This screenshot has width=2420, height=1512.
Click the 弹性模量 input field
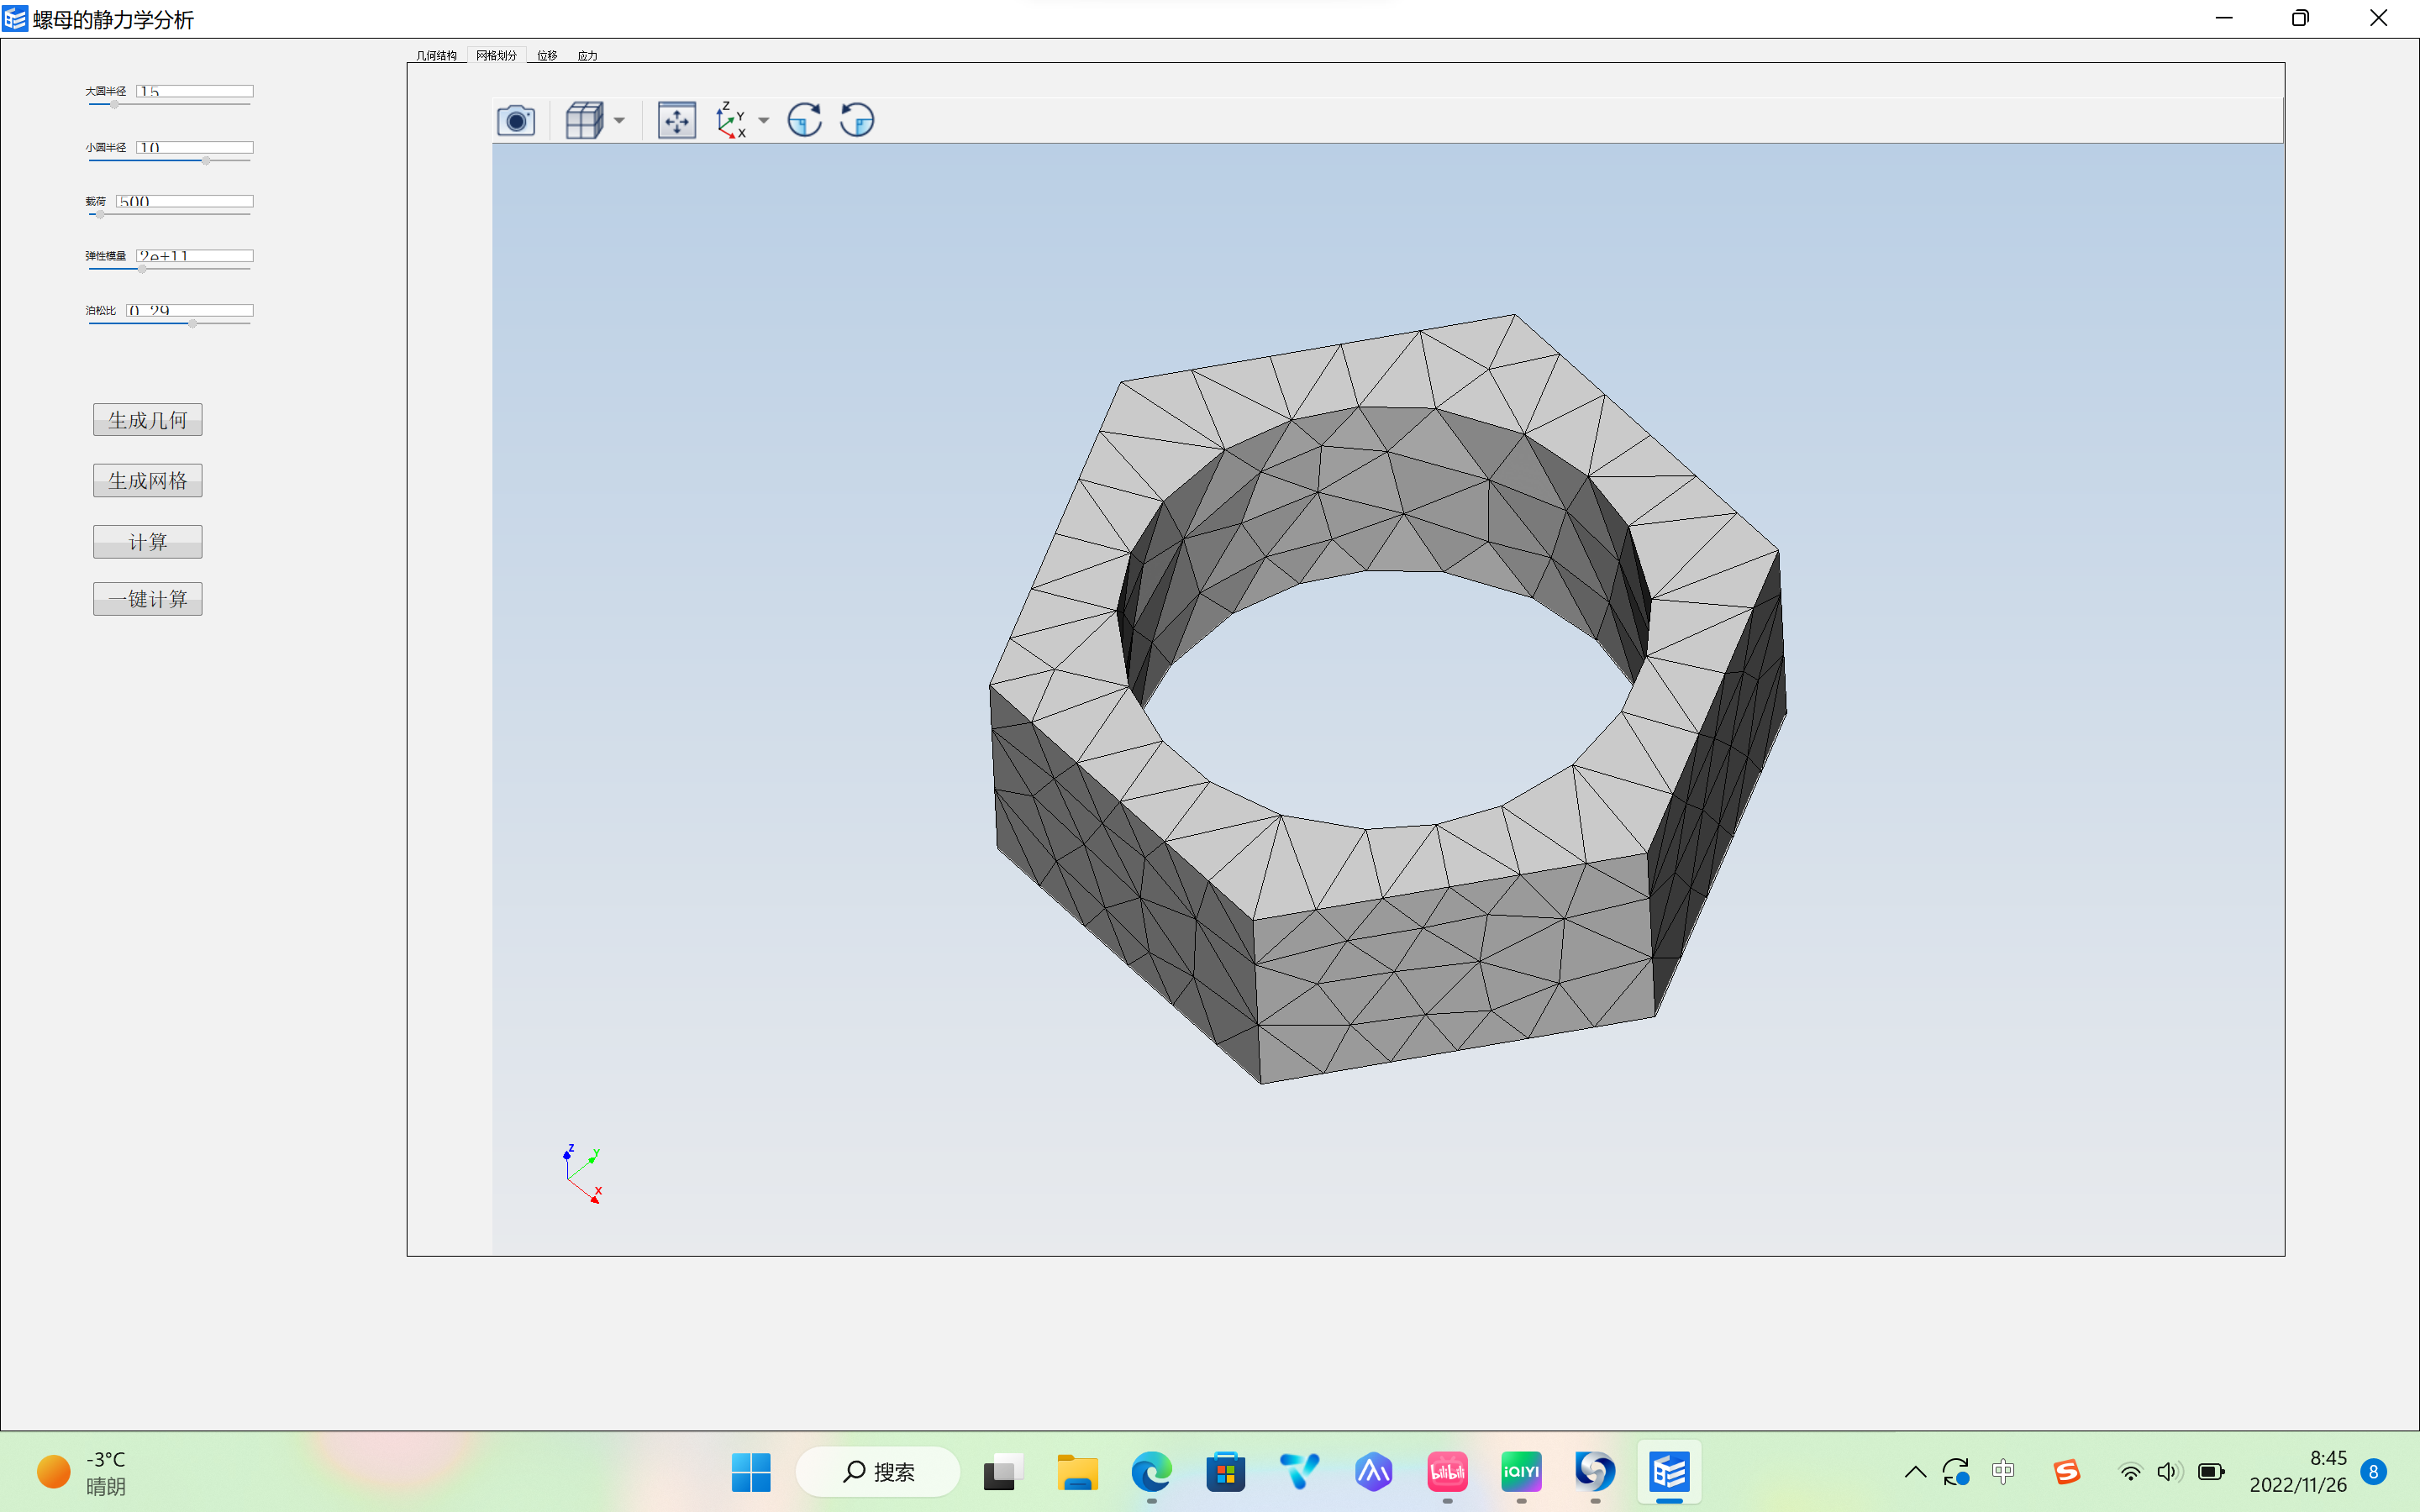point(192,255)
